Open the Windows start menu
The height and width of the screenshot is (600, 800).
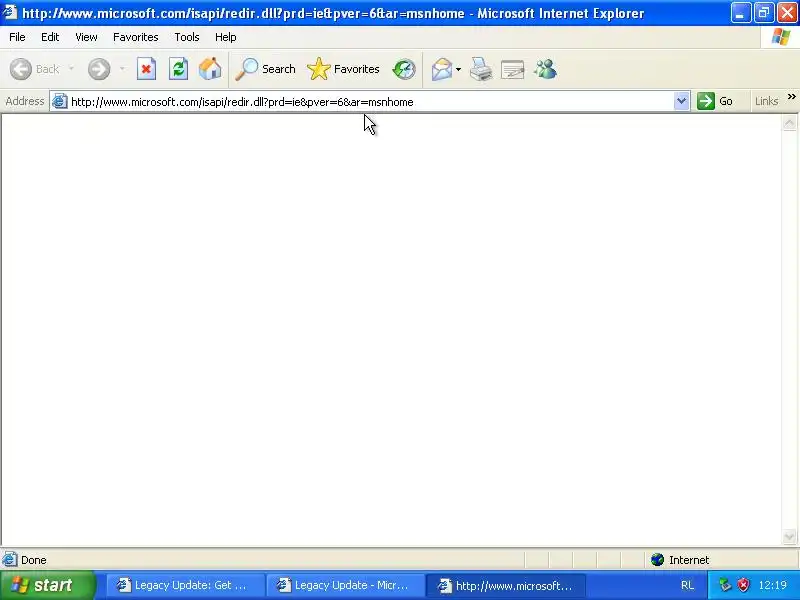48,585
